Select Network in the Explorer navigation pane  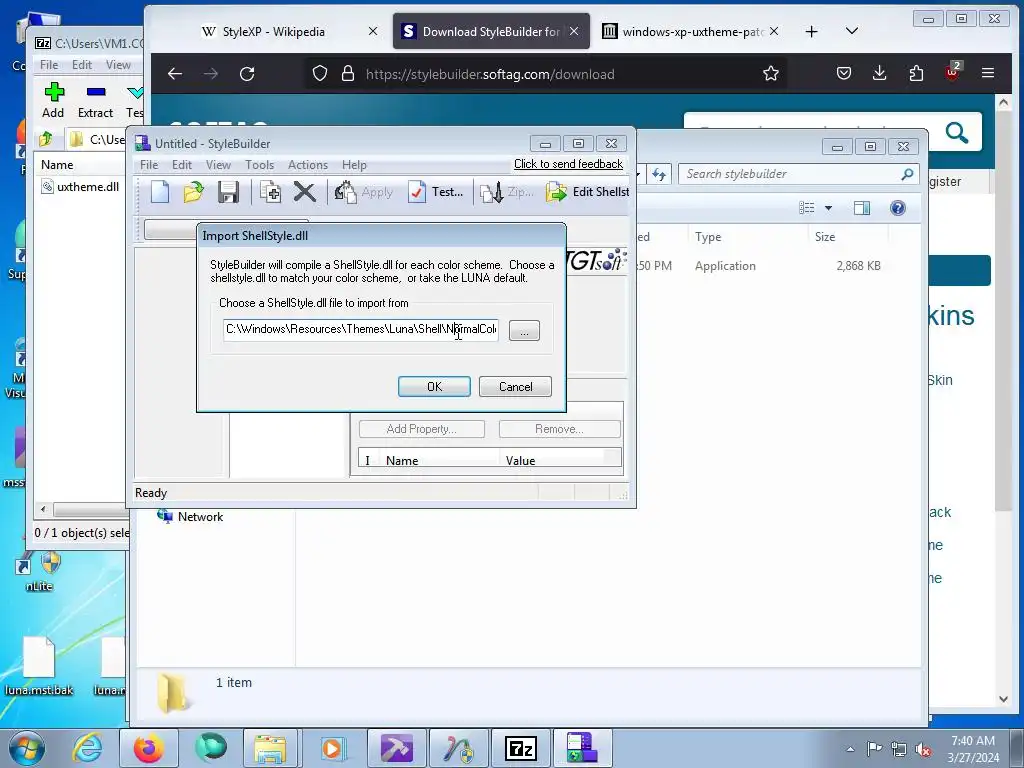point(191,517)
